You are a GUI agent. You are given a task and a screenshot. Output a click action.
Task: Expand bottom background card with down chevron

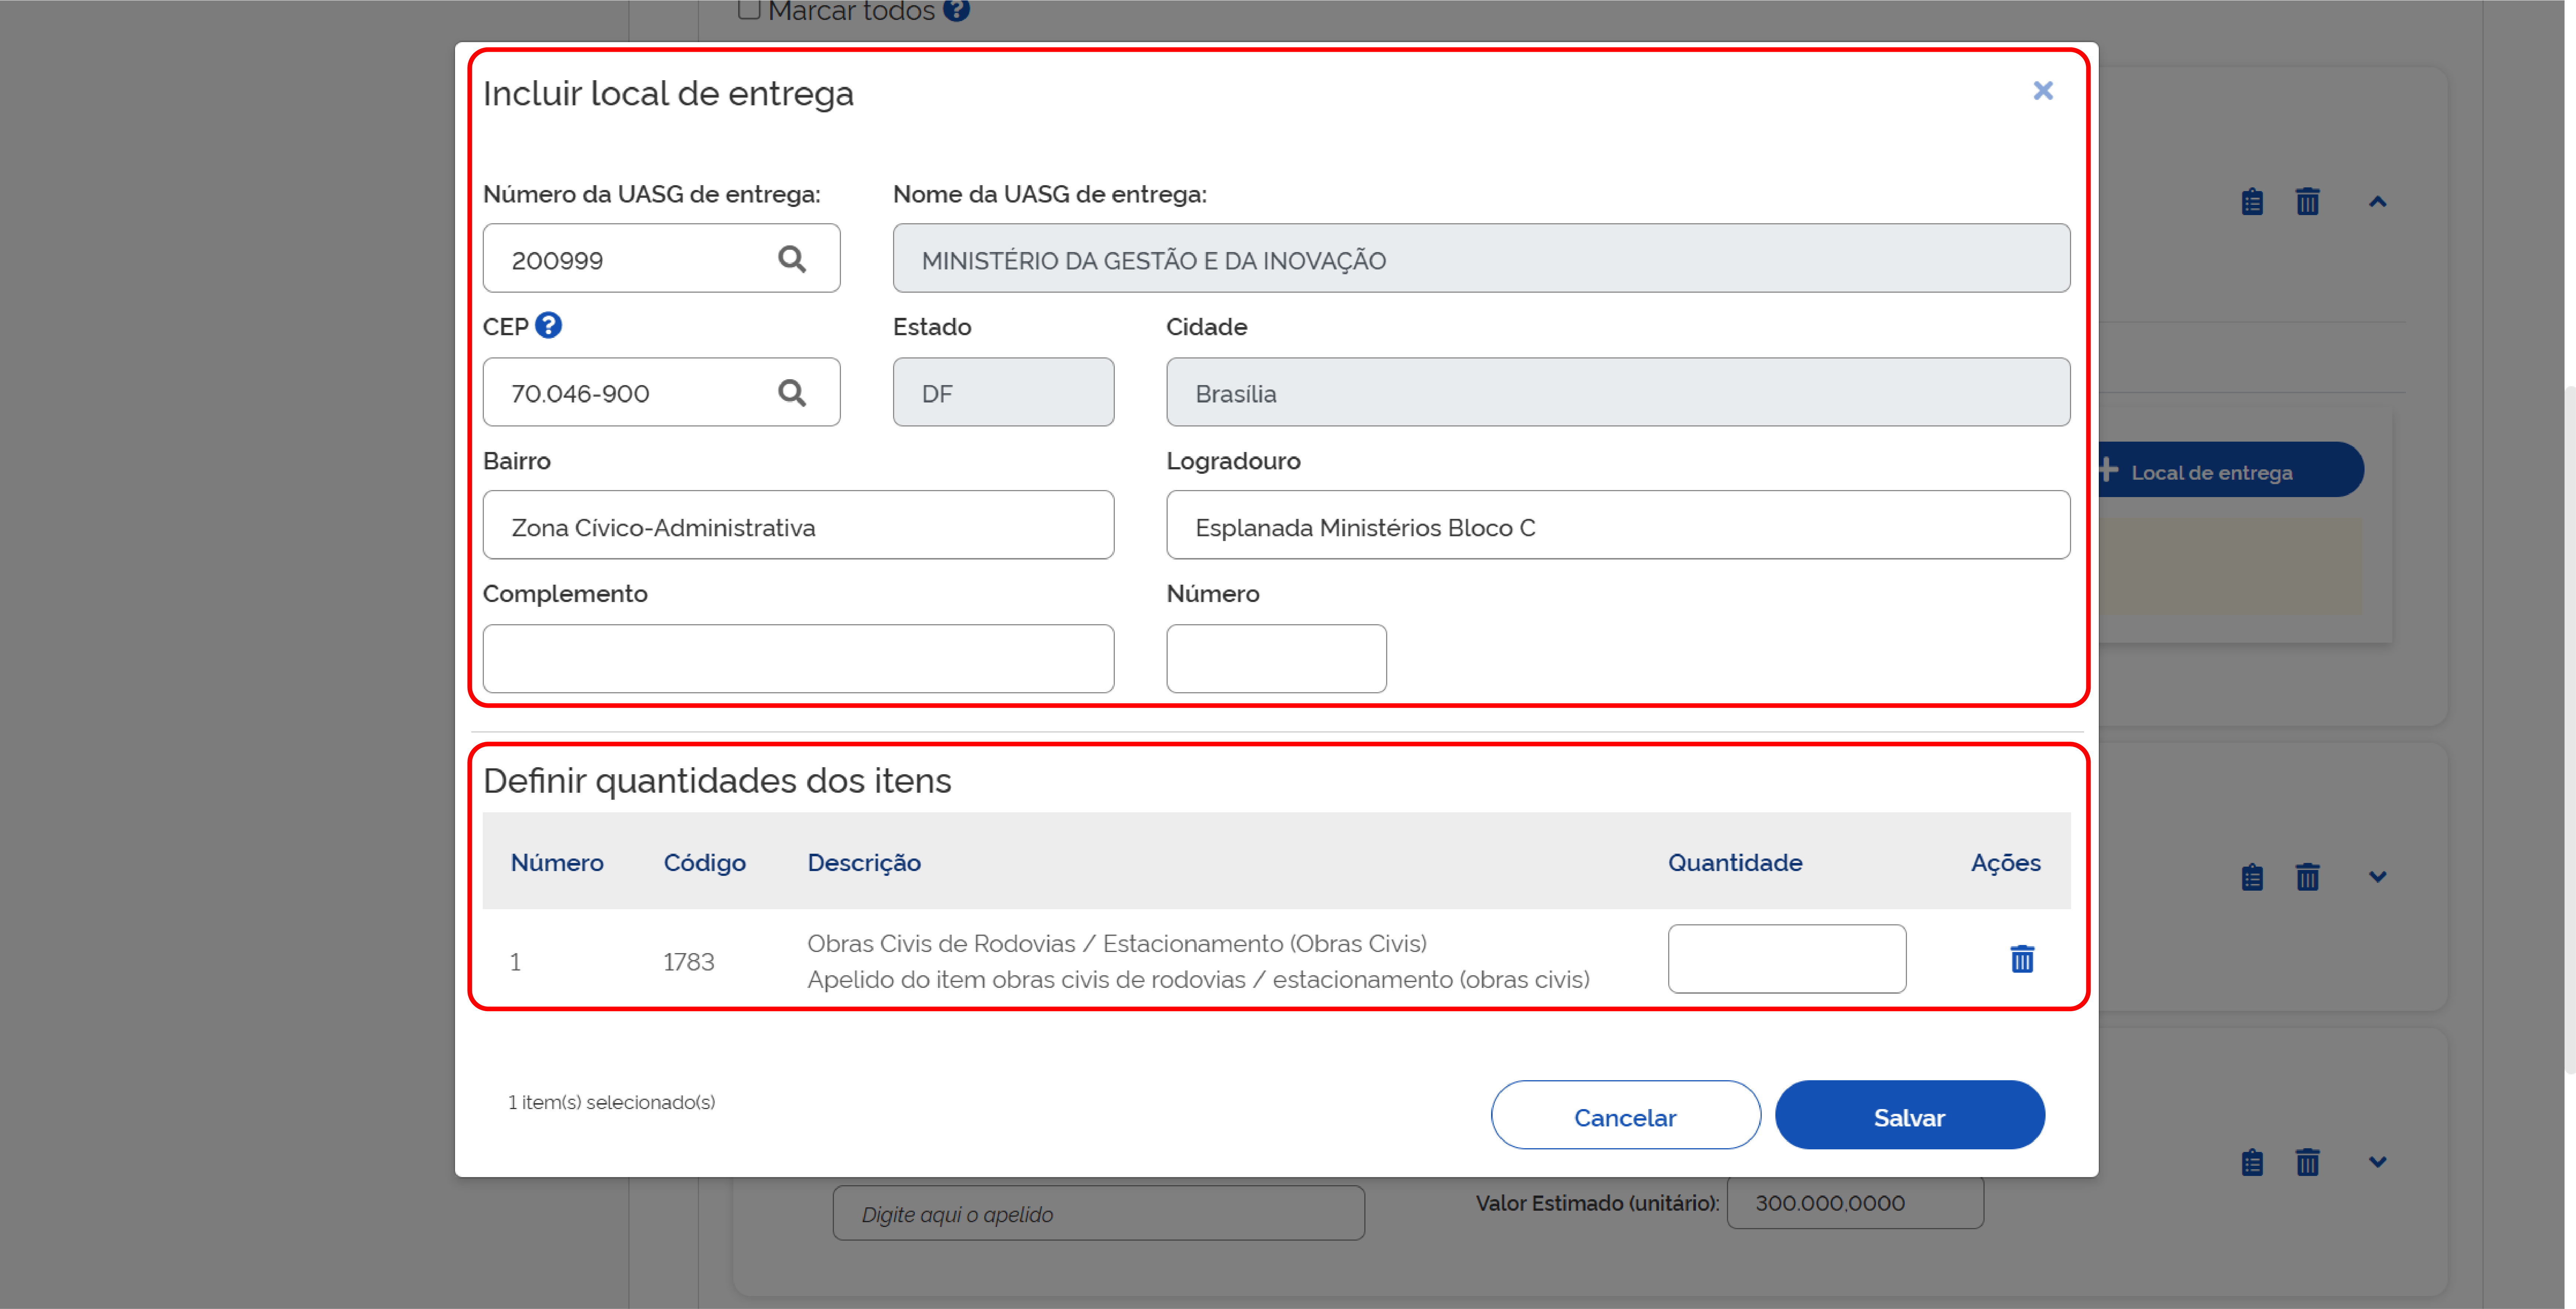2377,1162
